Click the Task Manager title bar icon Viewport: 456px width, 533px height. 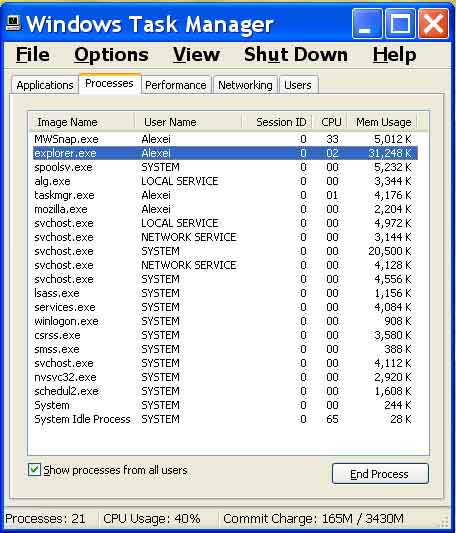pos(14,24)
